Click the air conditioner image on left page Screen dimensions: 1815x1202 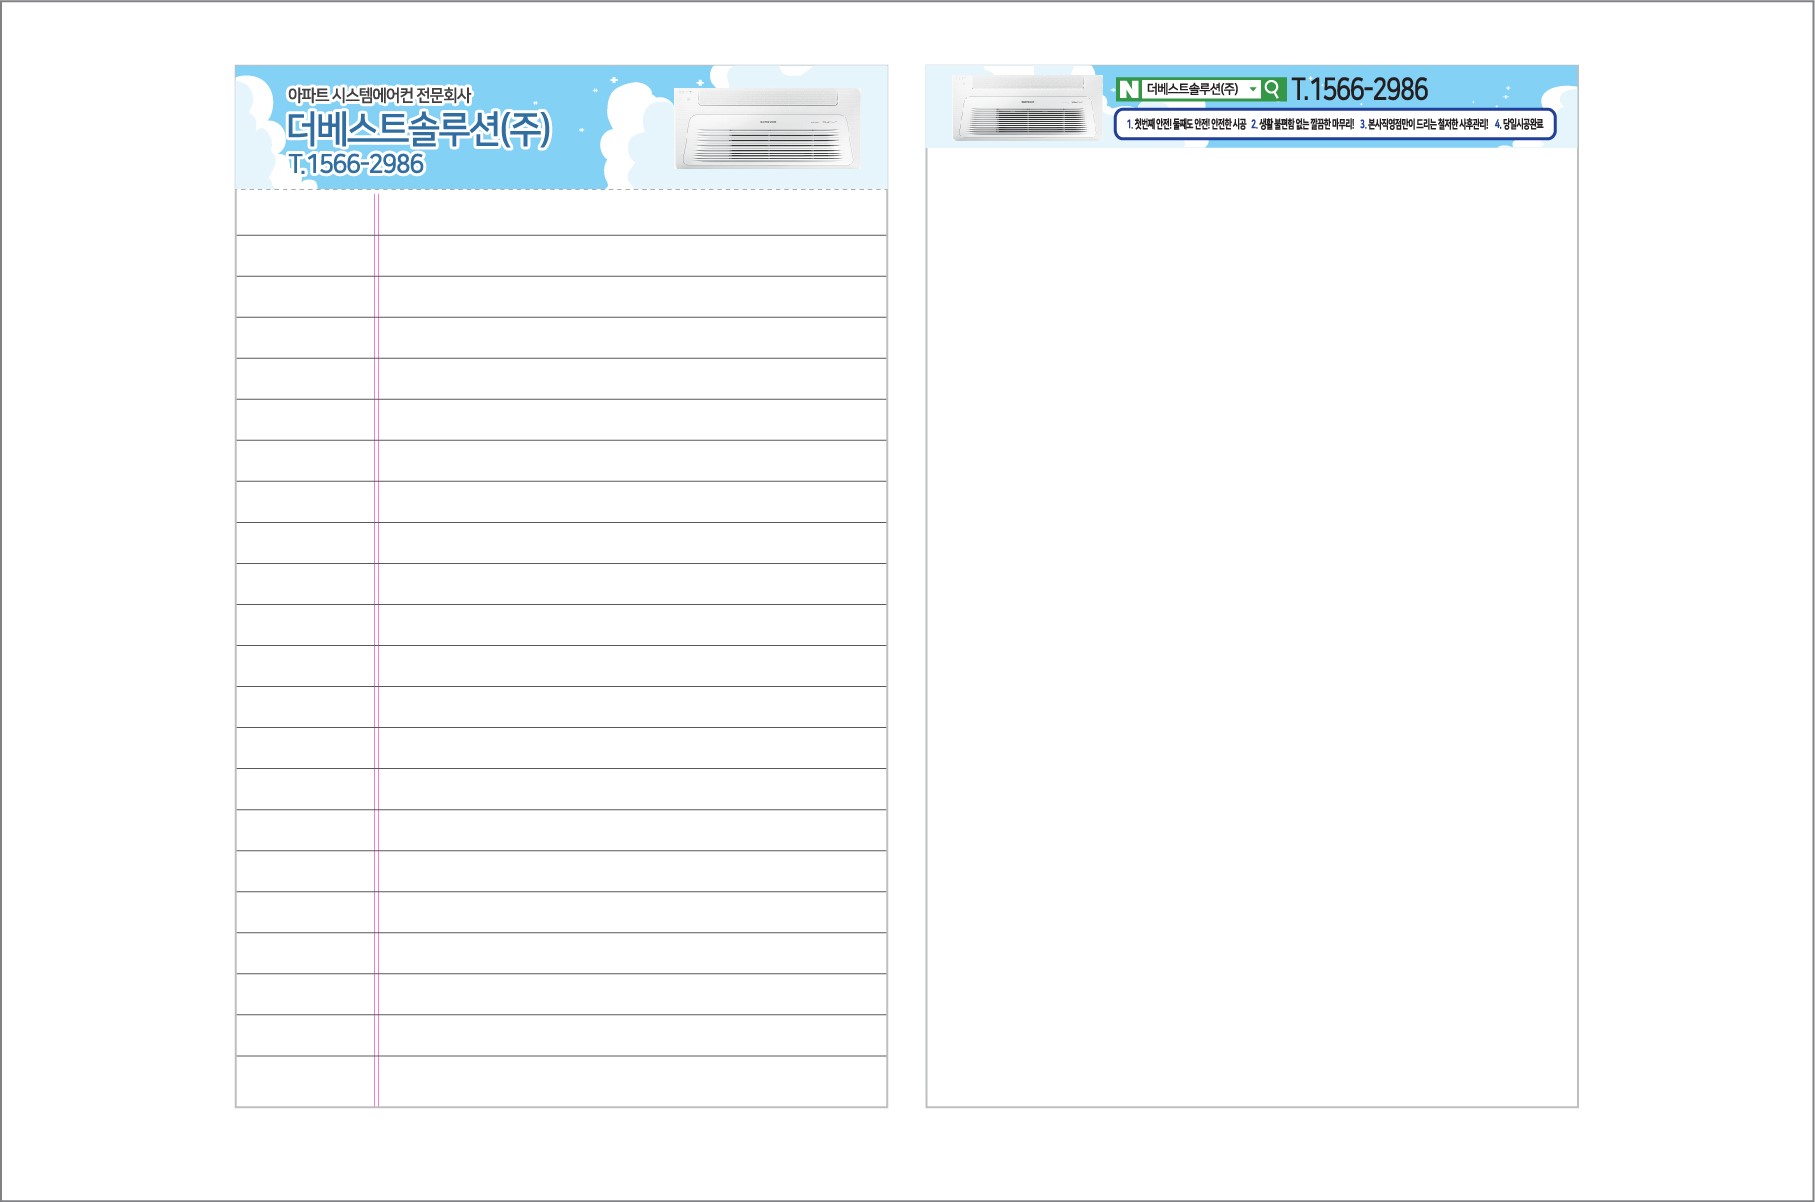(768, 128)
